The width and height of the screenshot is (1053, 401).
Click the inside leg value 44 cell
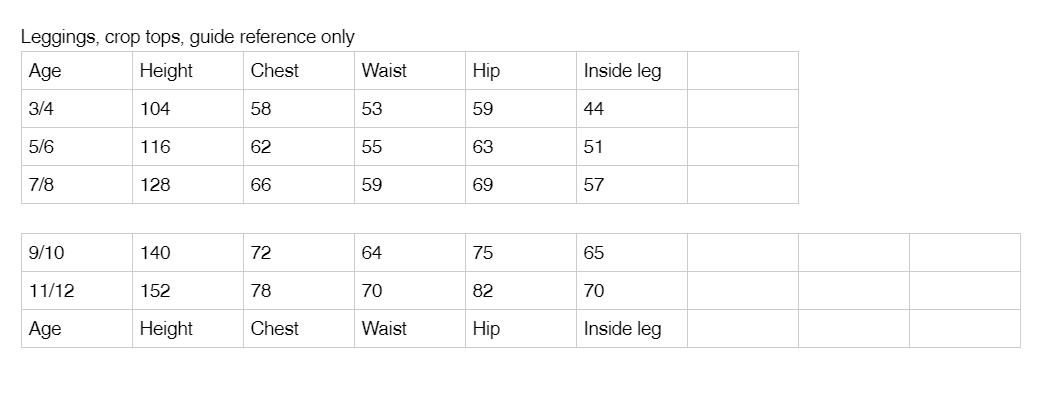631,109
